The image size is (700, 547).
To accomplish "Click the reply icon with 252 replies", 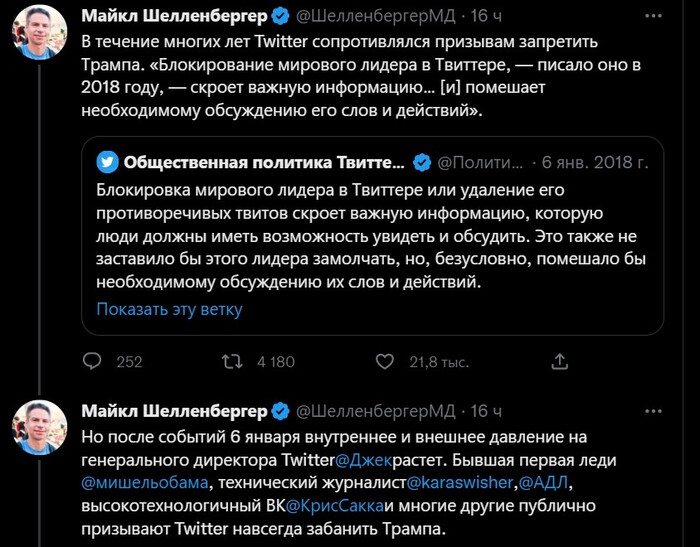I will [92, 361].
